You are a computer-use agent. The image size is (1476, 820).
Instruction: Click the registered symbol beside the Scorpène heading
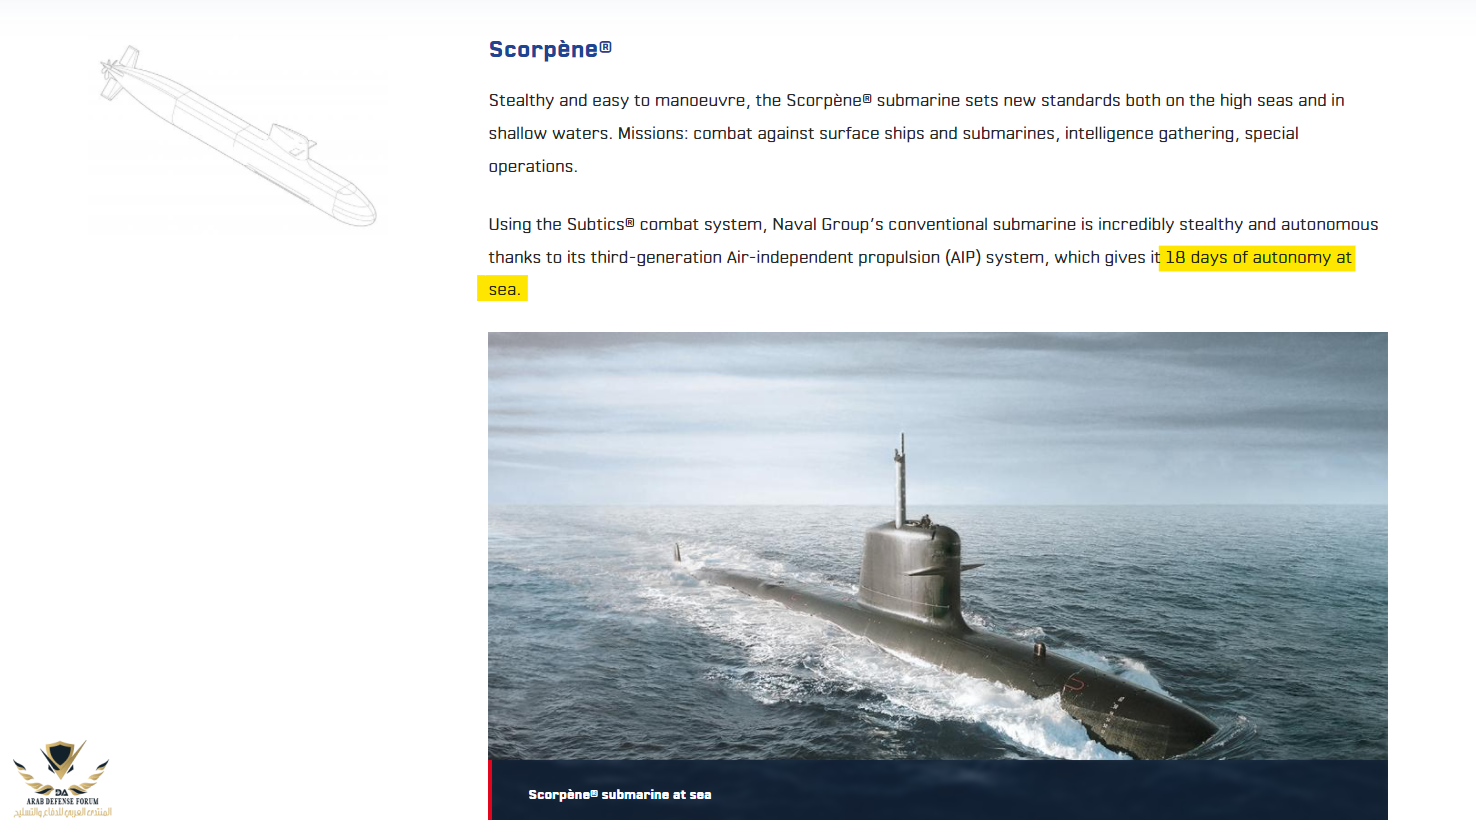(605, 47)
